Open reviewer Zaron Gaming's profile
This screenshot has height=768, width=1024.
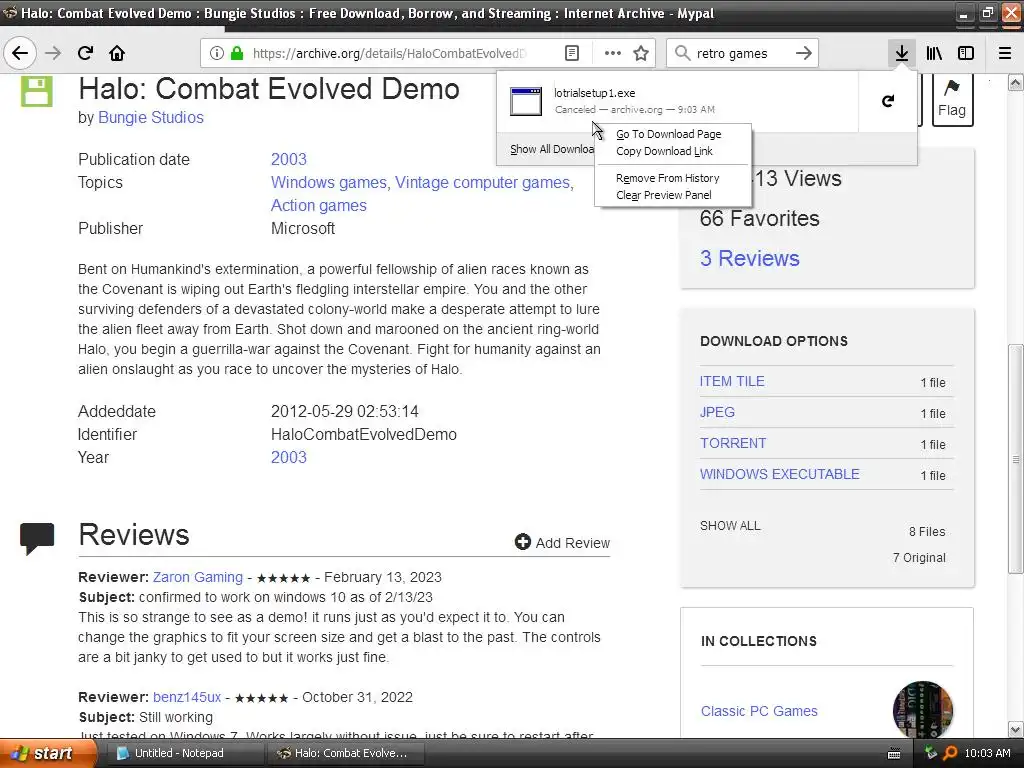[x=198, y=577]
